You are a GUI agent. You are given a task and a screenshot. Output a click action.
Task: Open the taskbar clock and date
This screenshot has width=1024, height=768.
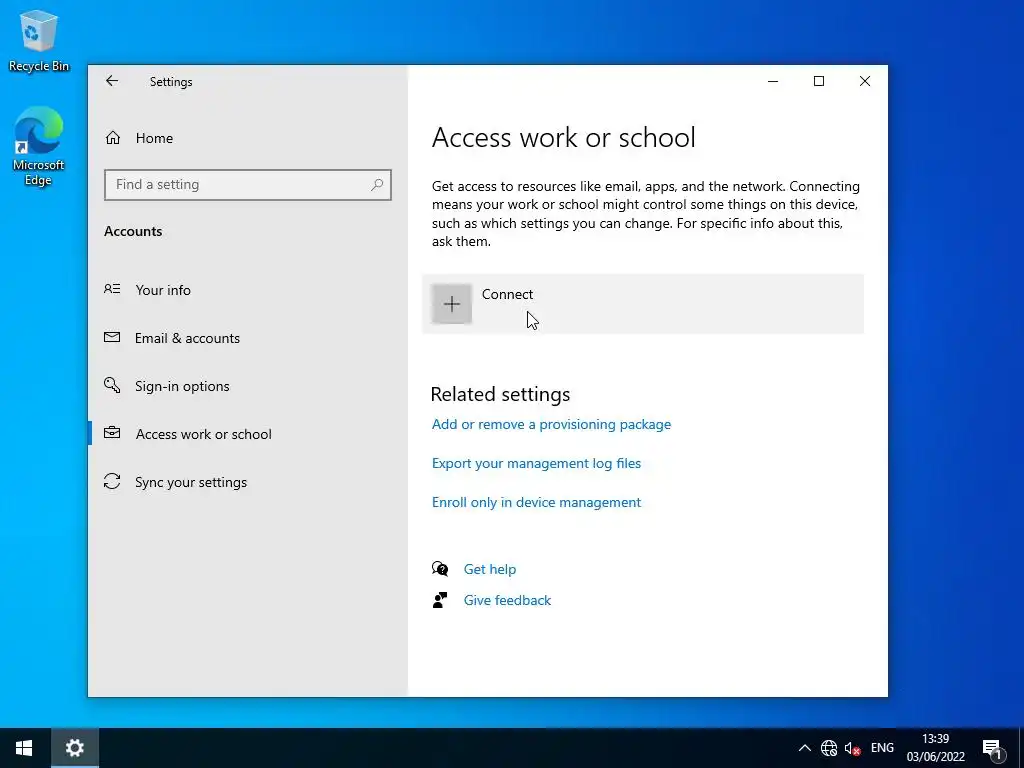point(935,748)
